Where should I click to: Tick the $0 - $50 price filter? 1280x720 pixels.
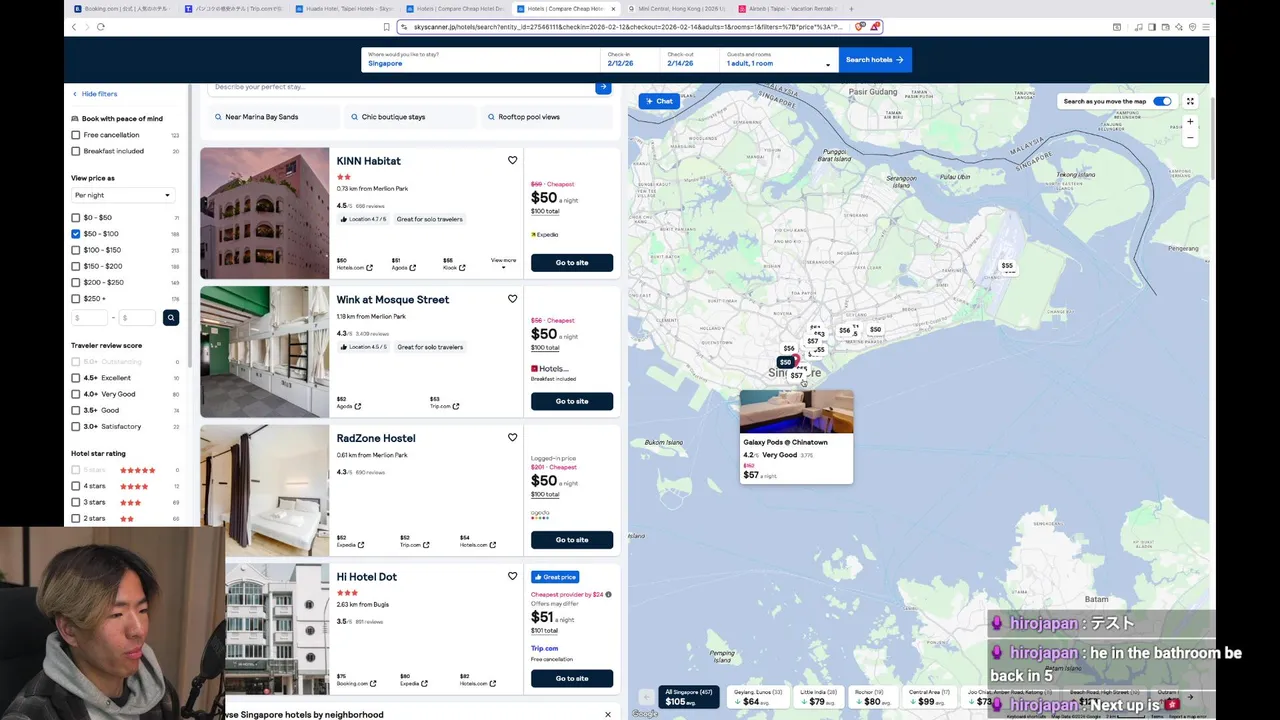(x=75, y=217)
